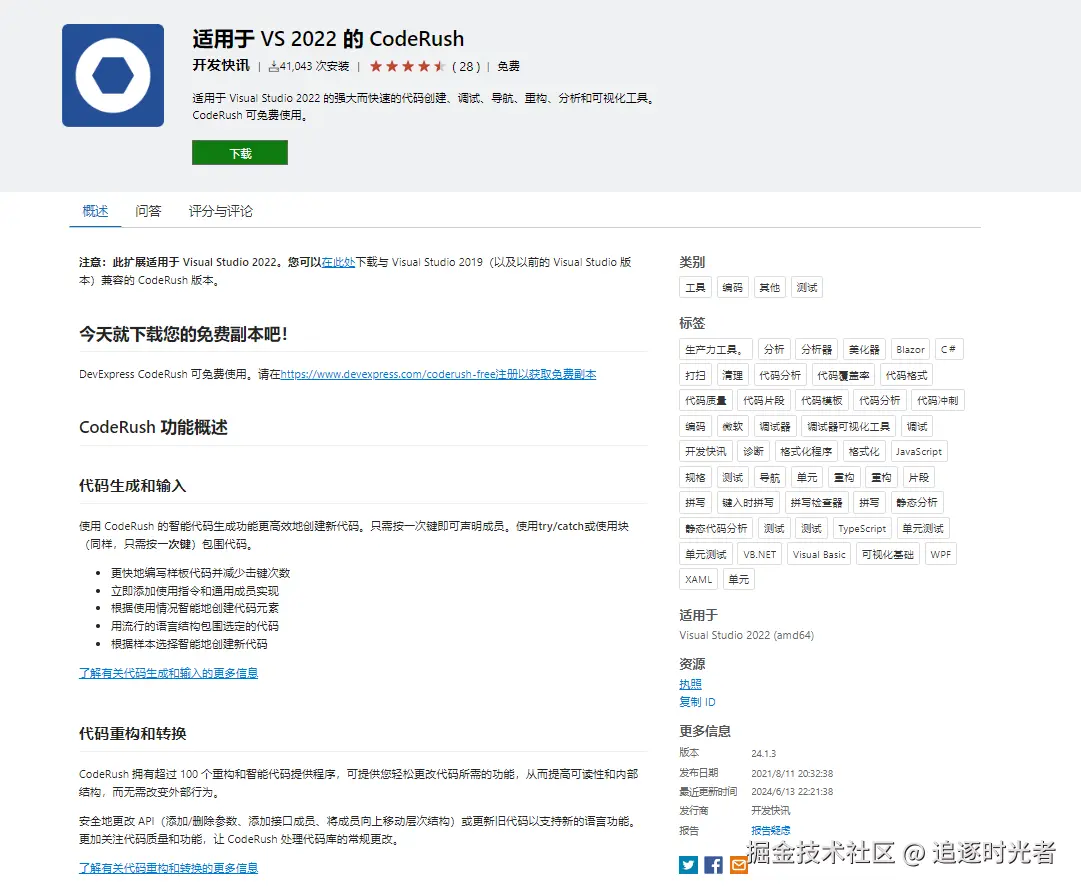Click the 格式化 tag
The image size is (1081, 891).
tap(864, 452)
